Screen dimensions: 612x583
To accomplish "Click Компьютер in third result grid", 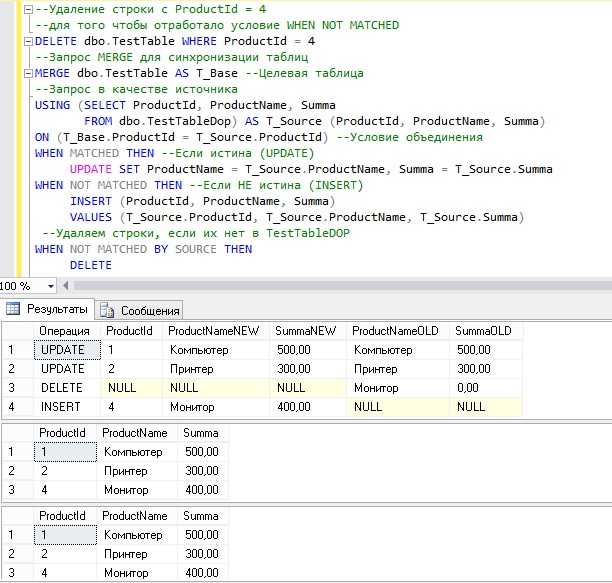I will pyautogui.click(x=137, y=535).
